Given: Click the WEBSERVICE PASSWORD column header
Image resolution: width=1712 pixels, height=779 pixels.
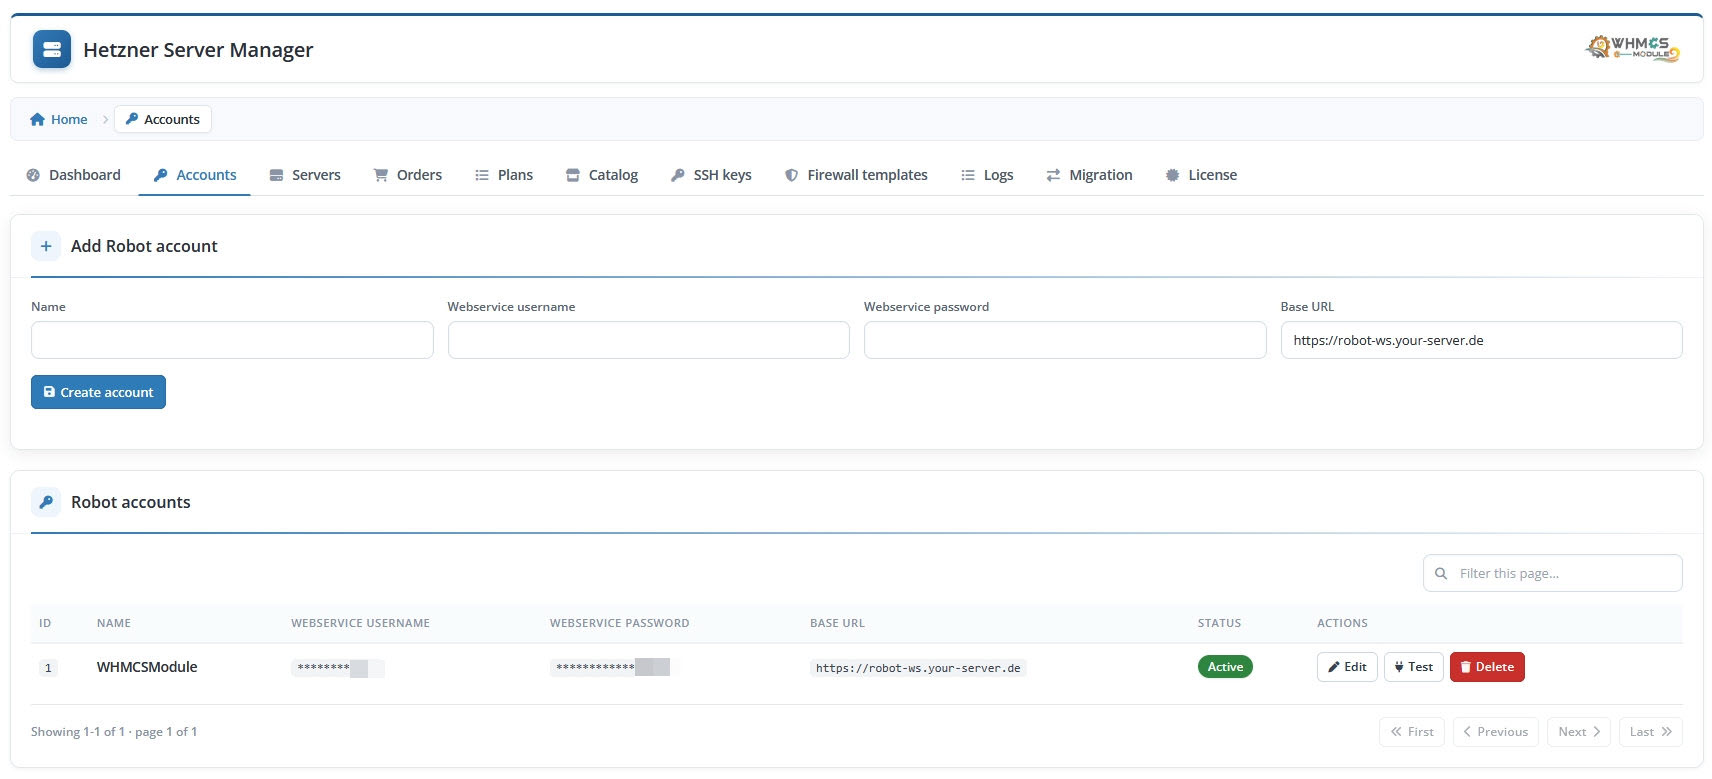Looking at the screenshot, I should (619, 623).
